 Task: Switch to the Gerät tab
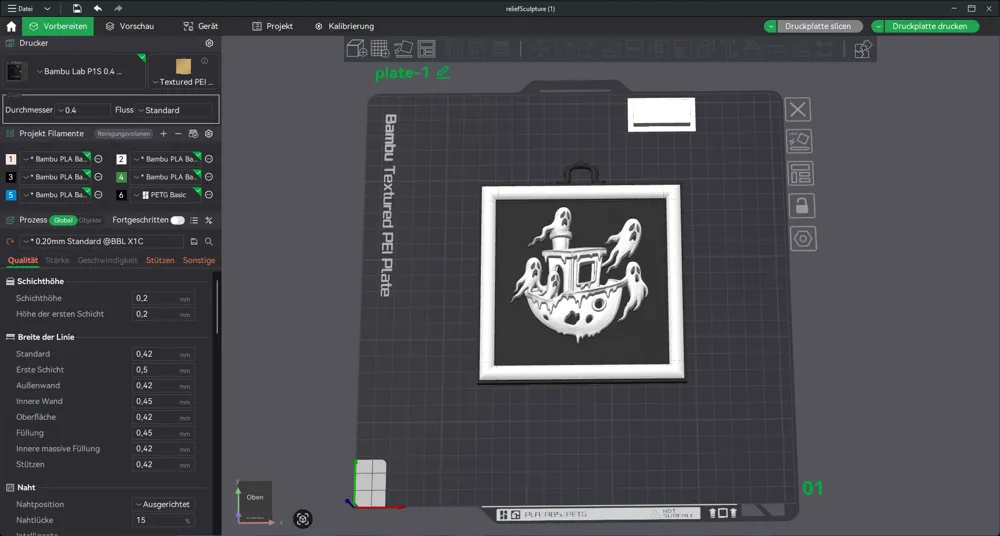(201, 26)
